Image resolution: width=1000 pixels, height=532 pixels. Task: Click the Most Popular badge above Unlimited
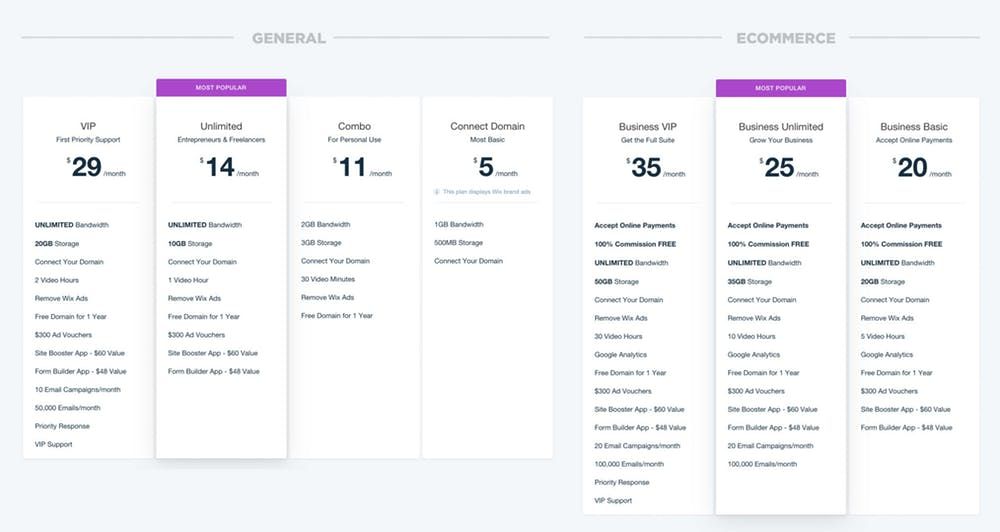(221, 87)
